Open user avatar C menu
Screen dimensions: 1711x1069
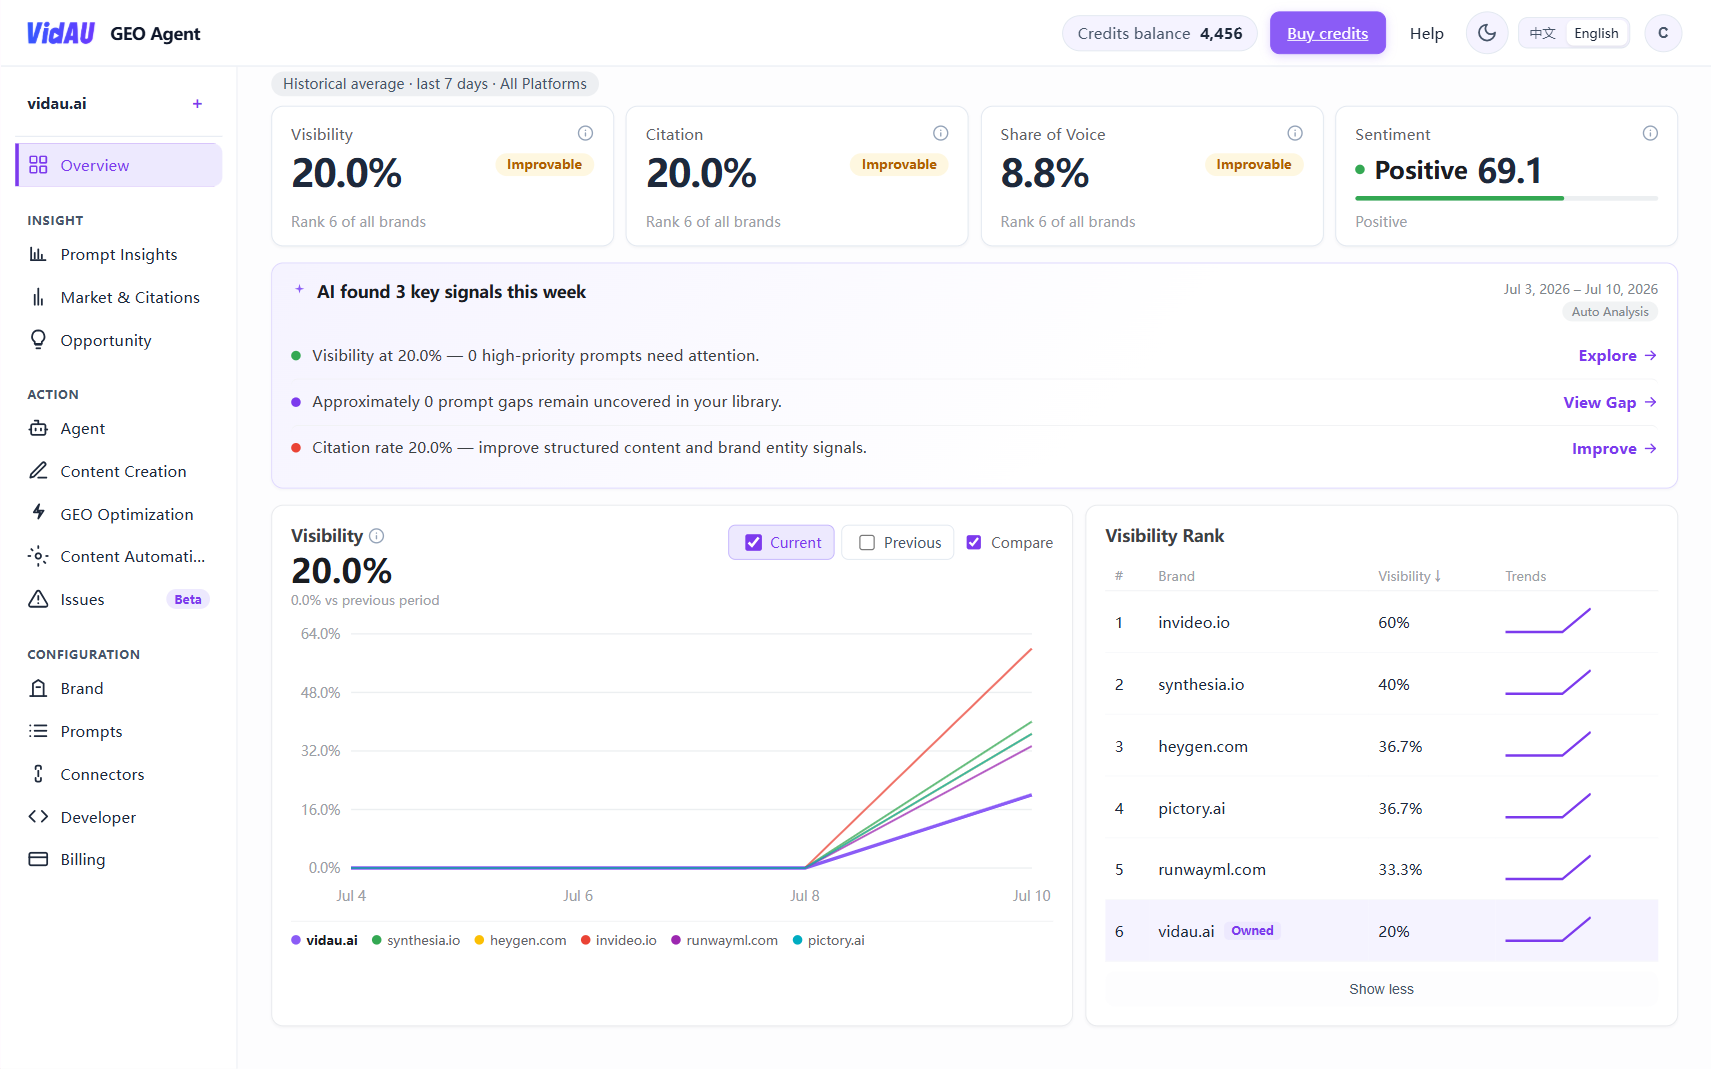coord(1663,33)
